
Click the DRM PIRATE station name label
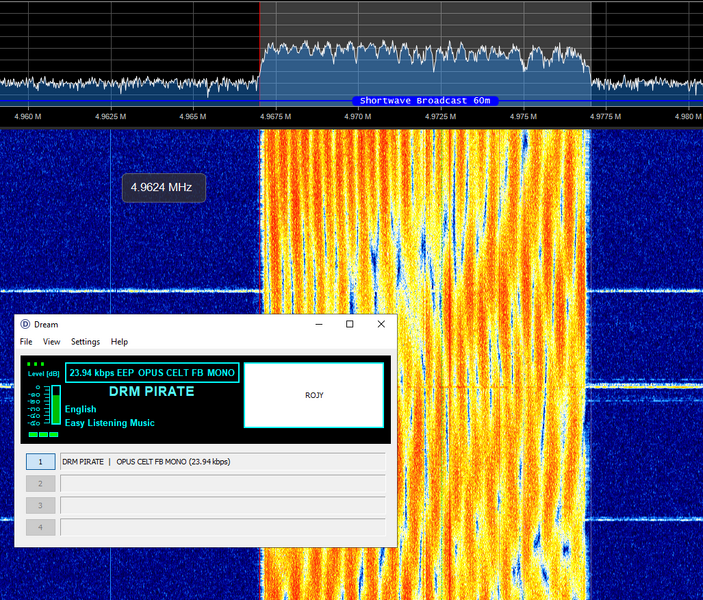pyautogui.click(x=152, y=391)
